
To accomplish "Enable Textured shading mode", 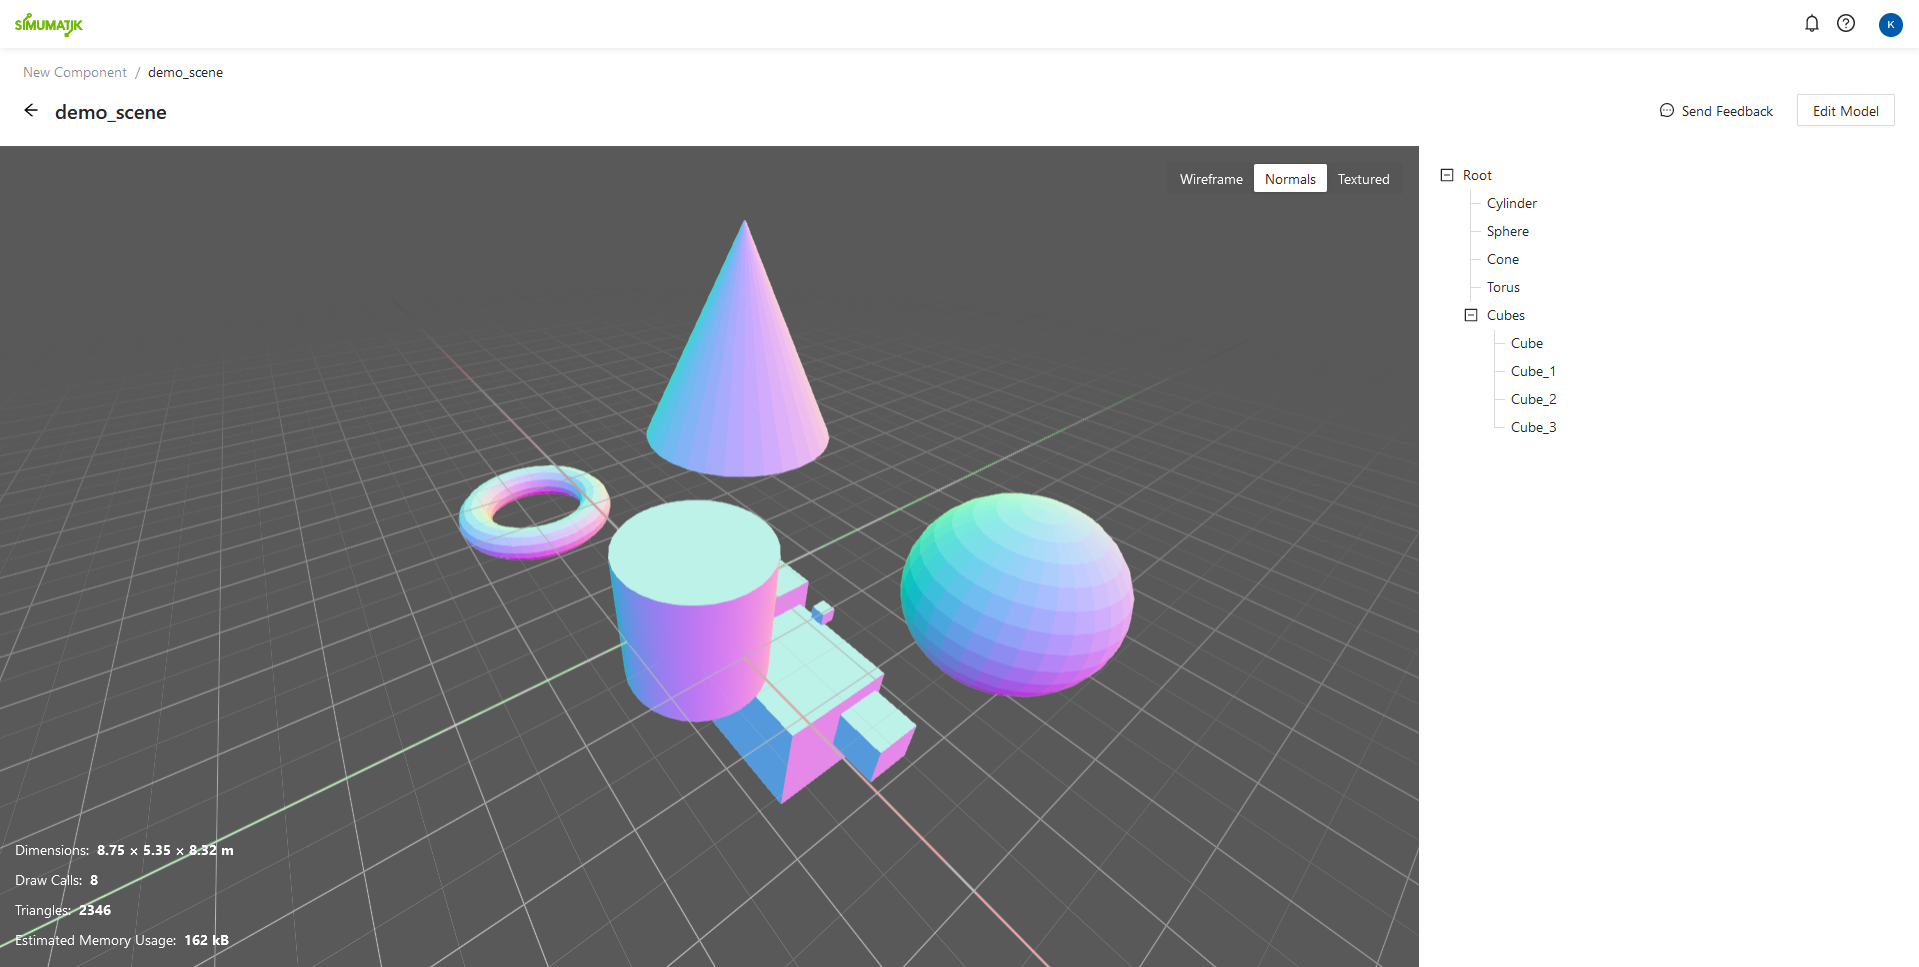I will (x=1363, y=178).
